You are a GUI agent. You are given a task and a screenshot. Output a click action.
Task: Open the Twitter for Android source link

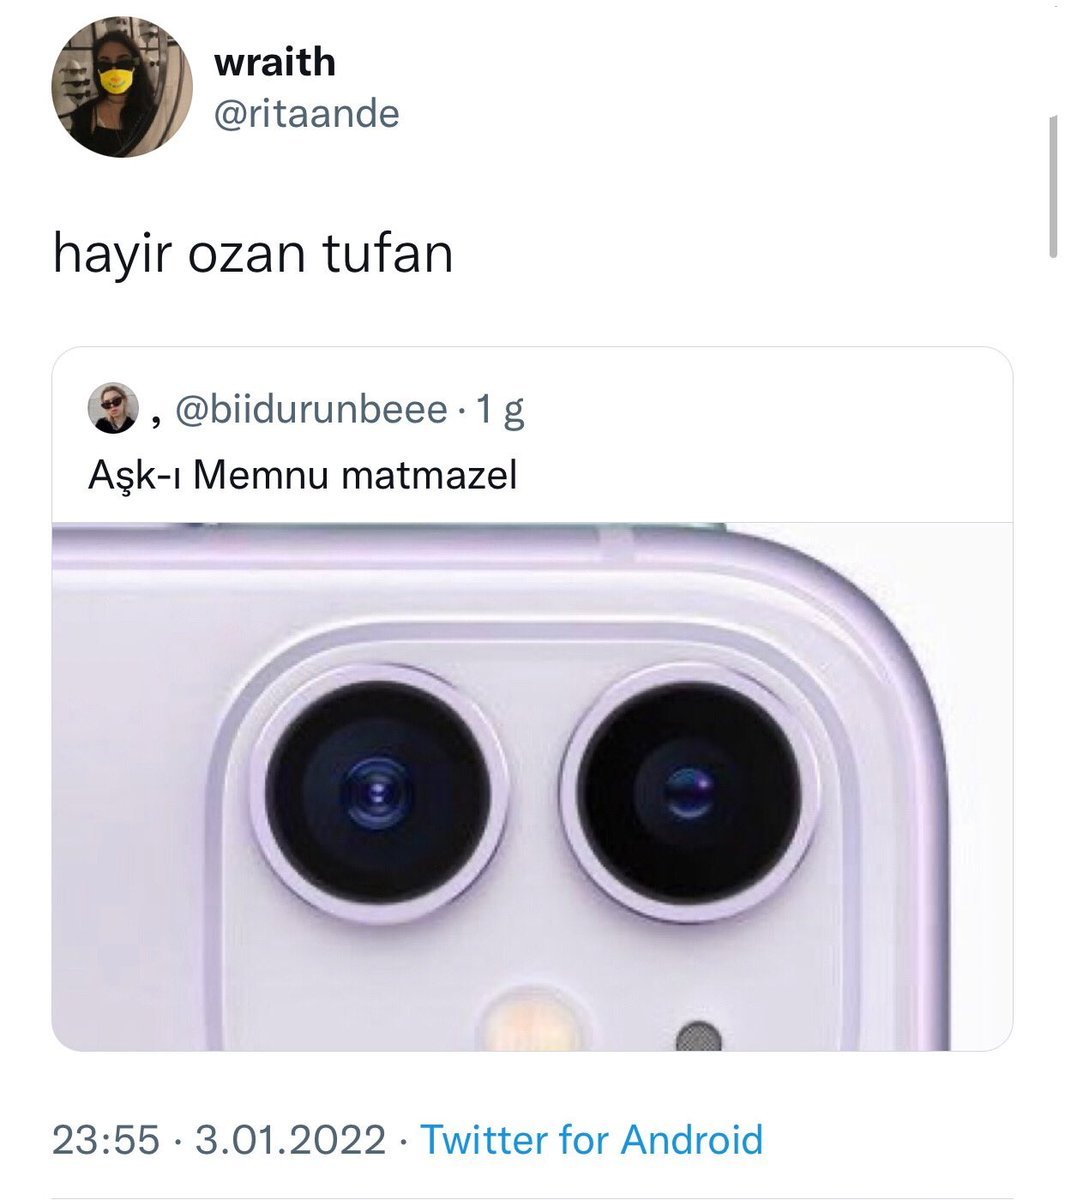591,1140
